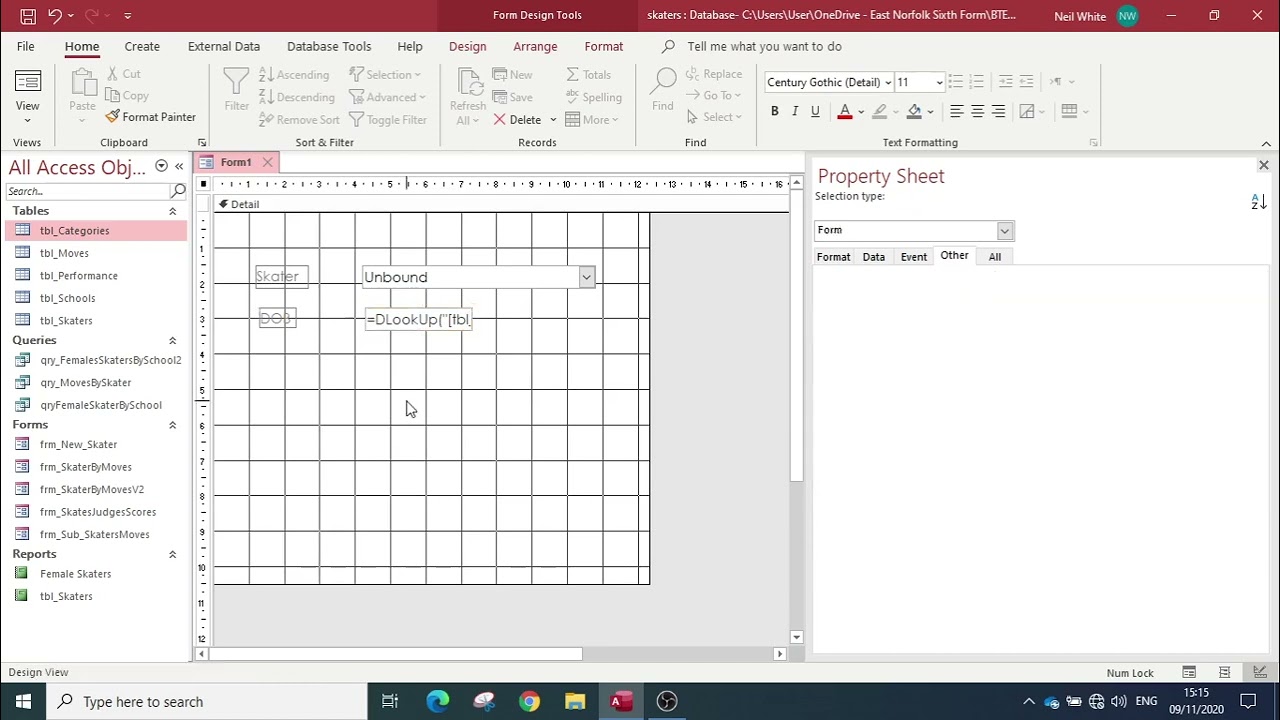
Task: Open the Selection type Form dropdown
Action: point(1004,231)
